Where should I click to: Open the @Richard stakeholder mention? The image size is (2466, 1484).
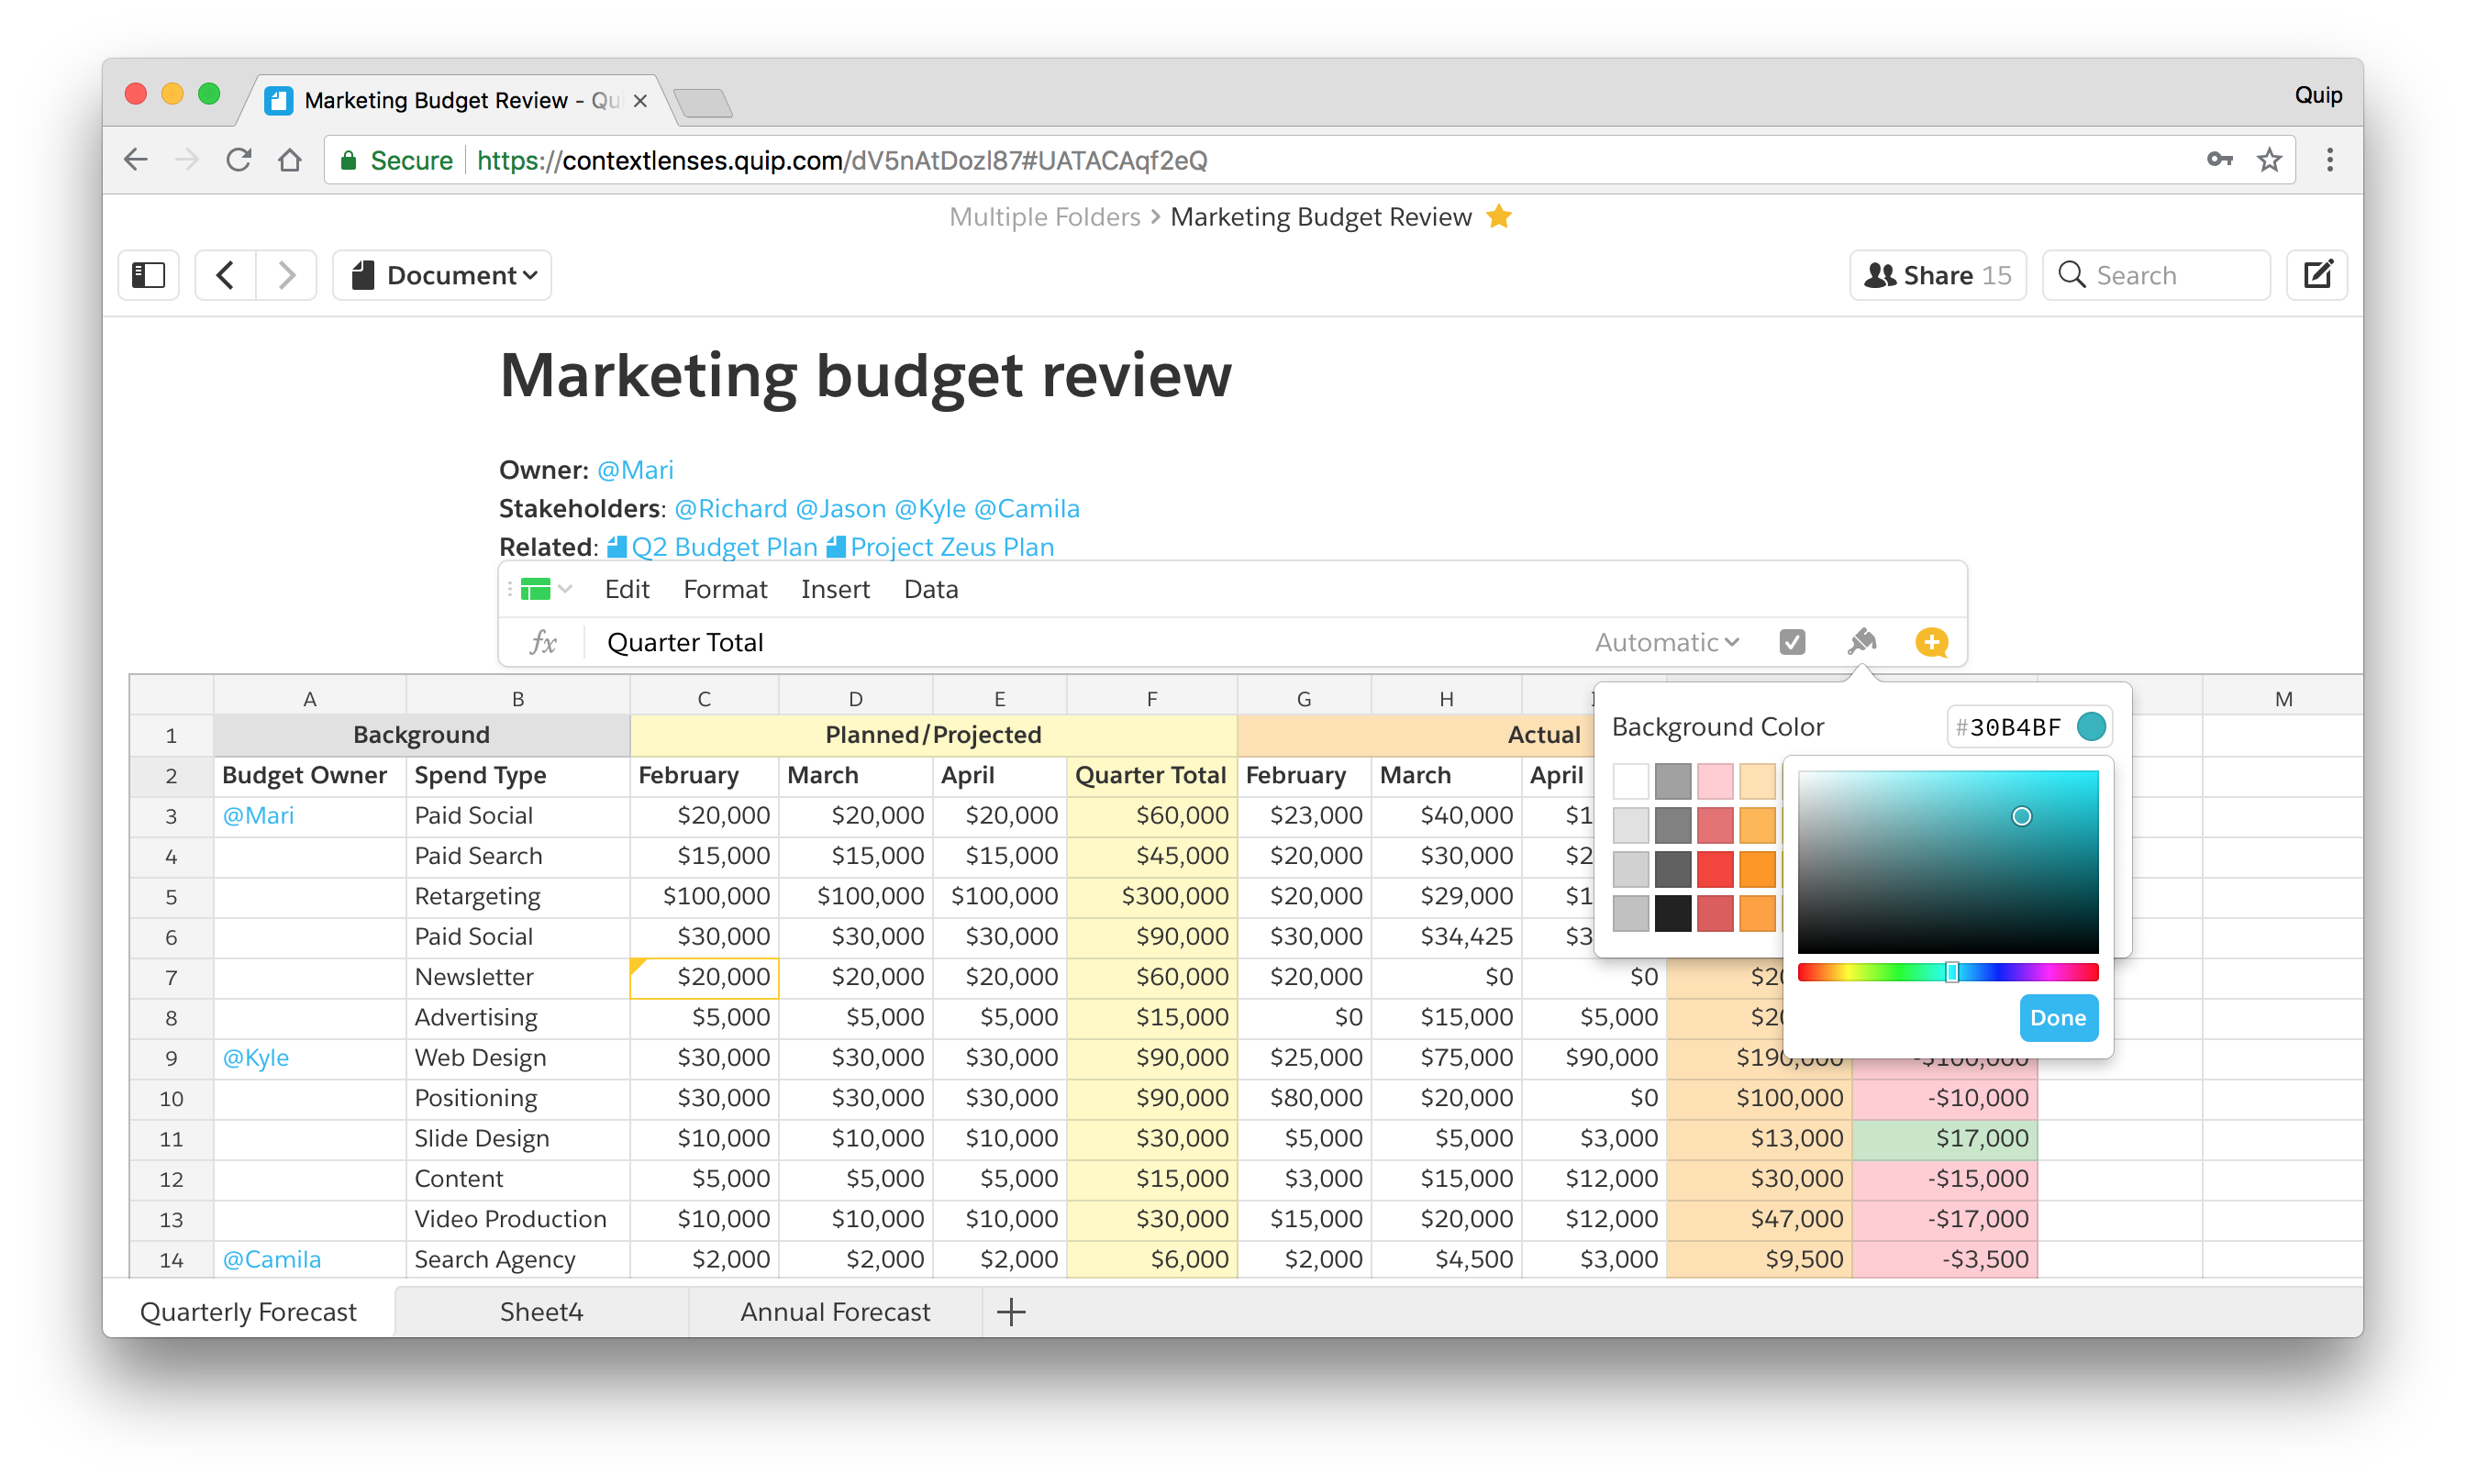click(x=730, y=509)
